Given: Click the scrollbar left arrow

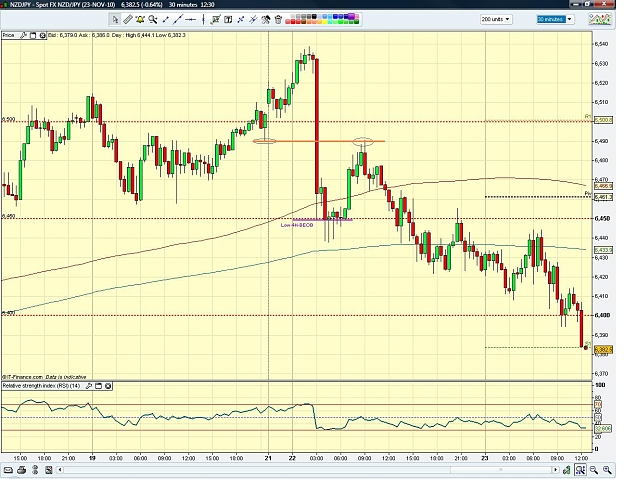Looking at the screenshot, I should click(x=60, y=469).
